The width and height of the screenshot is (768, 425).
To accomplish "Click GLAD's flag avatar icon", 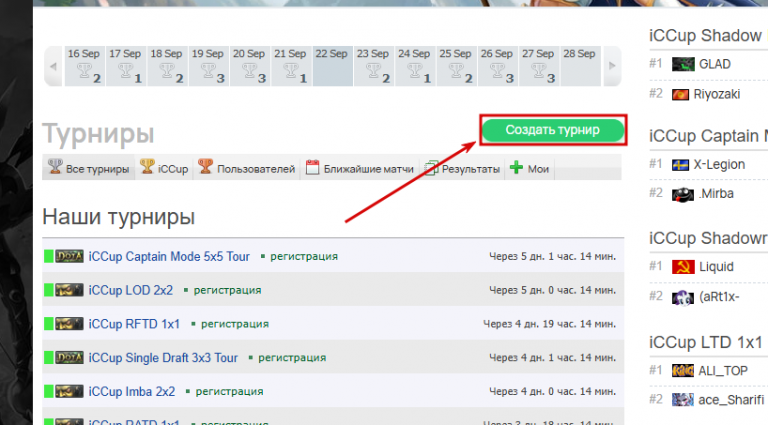I will pyautogui.click(x=683, y=64).
